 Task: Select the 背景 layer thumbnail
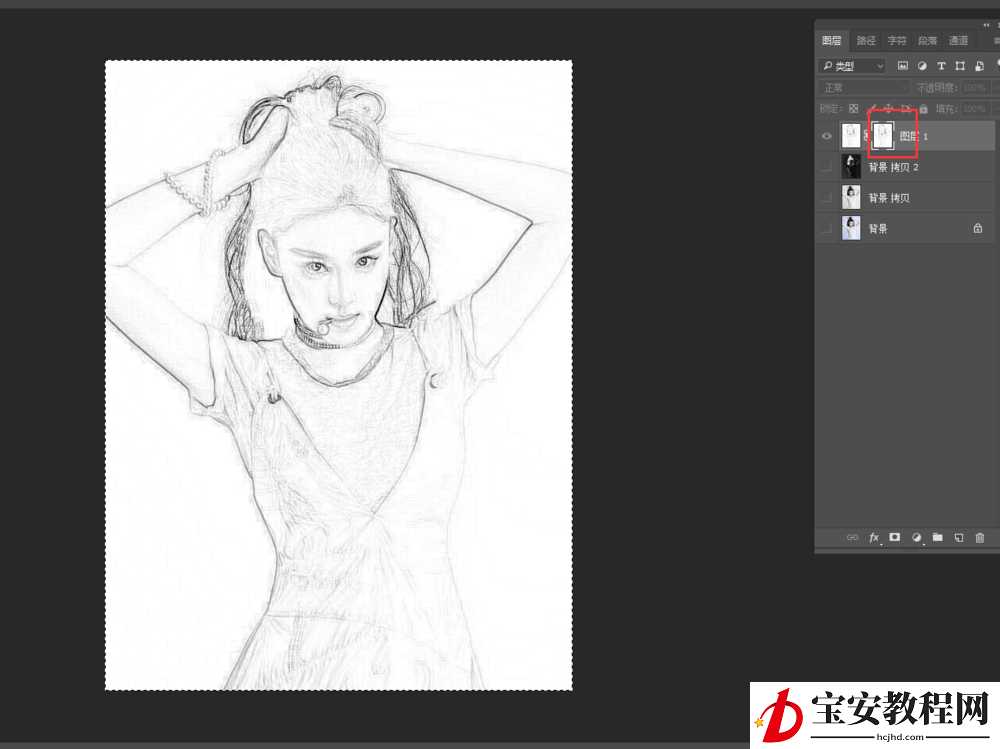tap(851, 228)
